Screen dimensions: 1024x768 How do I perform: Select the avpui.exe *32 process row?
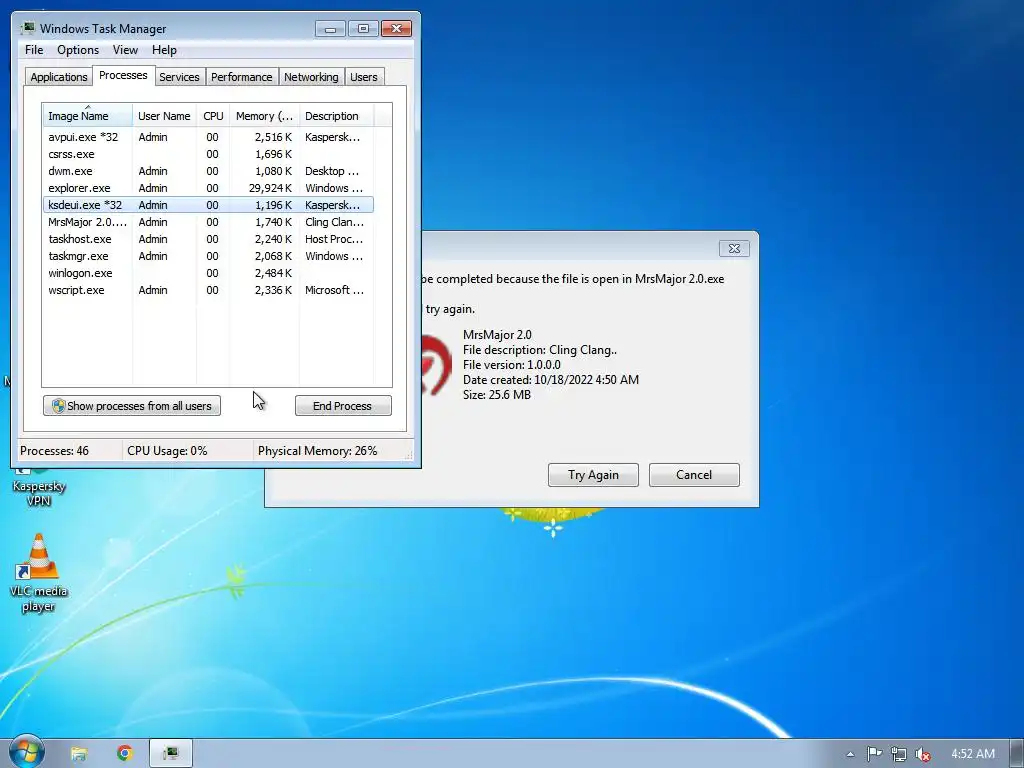[x=208, y=137]
